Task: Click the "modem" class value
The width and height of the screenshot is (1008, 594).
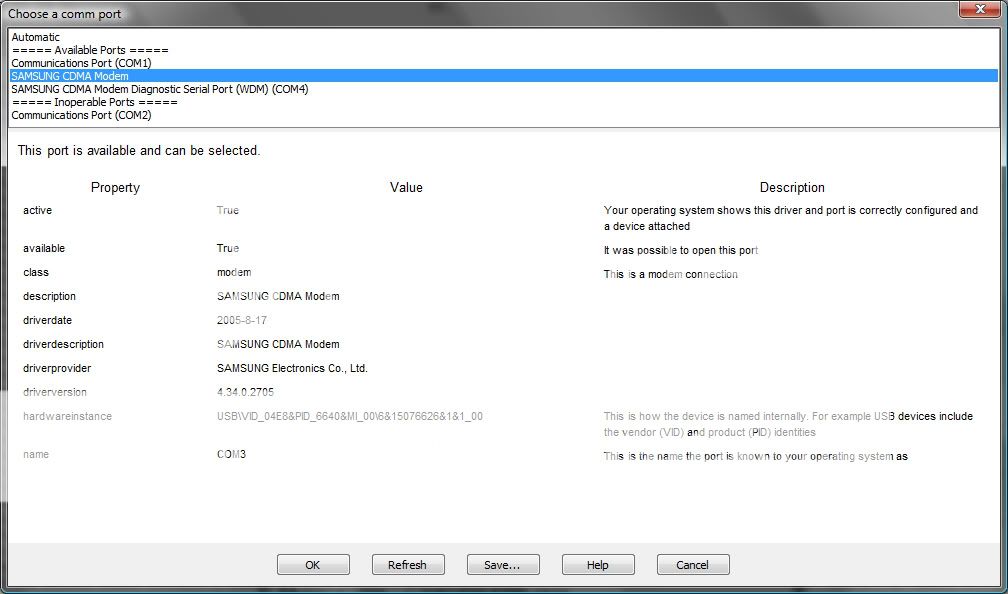Action: [234, 272]
